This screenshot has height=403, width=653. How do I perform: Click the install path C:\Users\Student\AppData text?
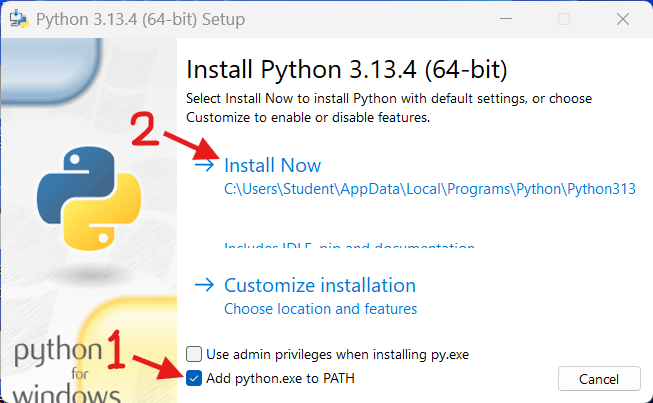tap(430, 189)
